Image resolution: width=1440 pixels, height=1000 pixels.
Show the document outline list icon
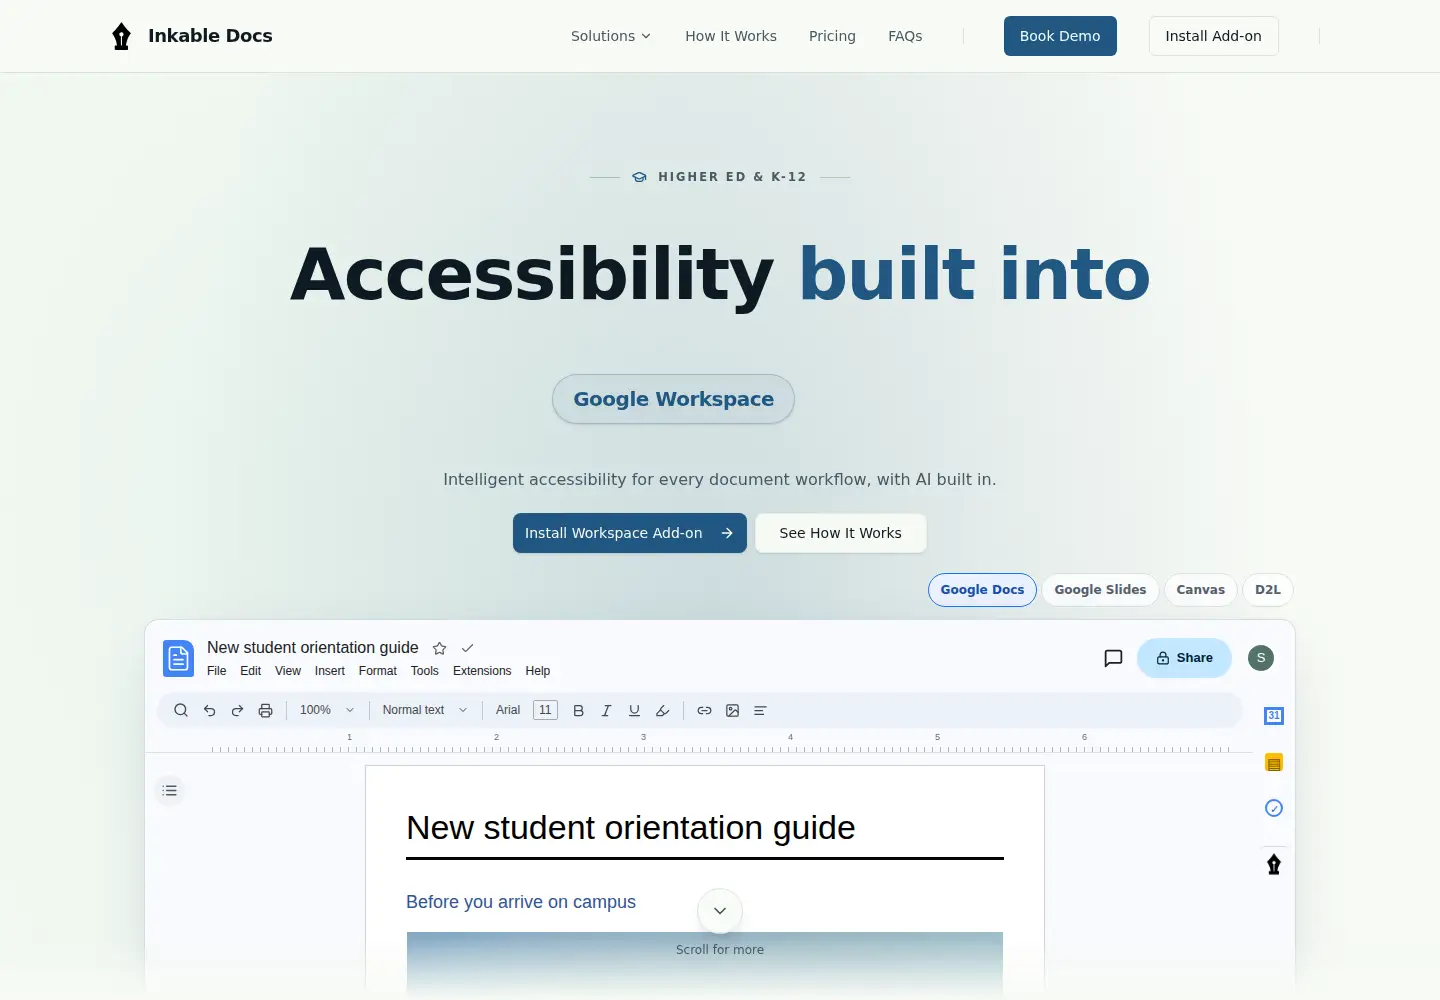(170, 790)
